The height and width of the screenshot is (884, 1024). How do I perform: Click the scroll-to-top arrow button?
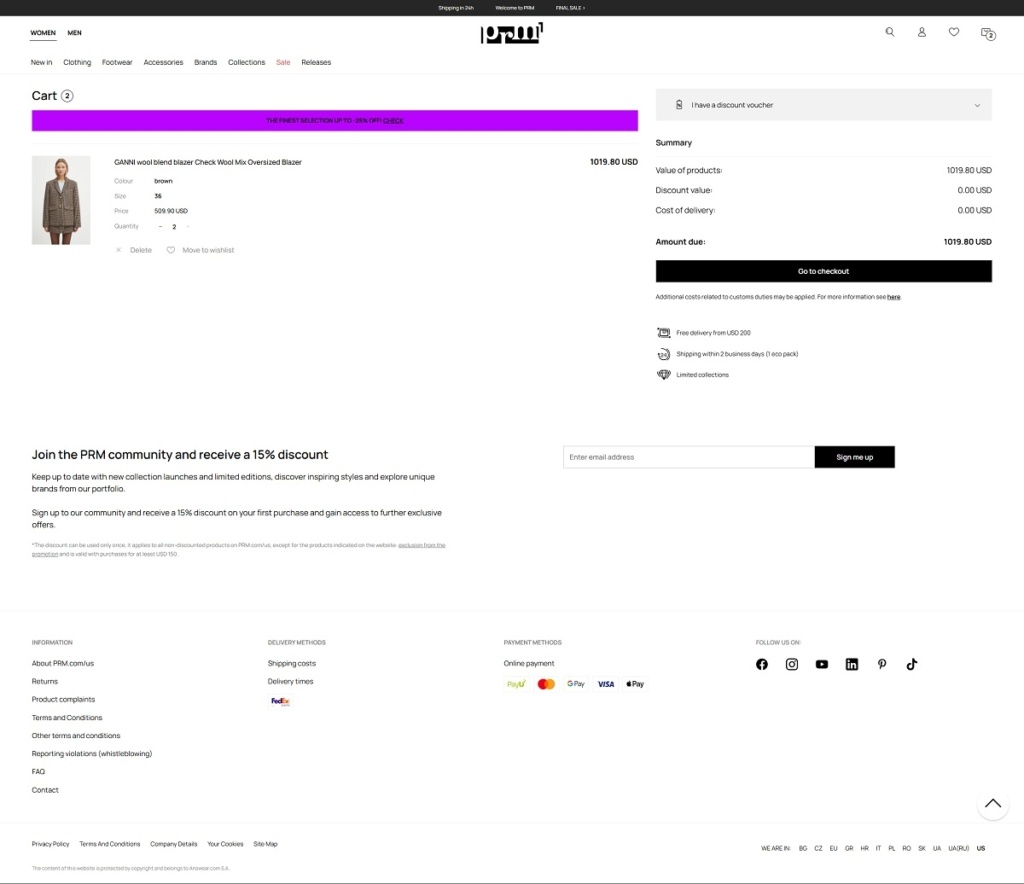(992, 803)
